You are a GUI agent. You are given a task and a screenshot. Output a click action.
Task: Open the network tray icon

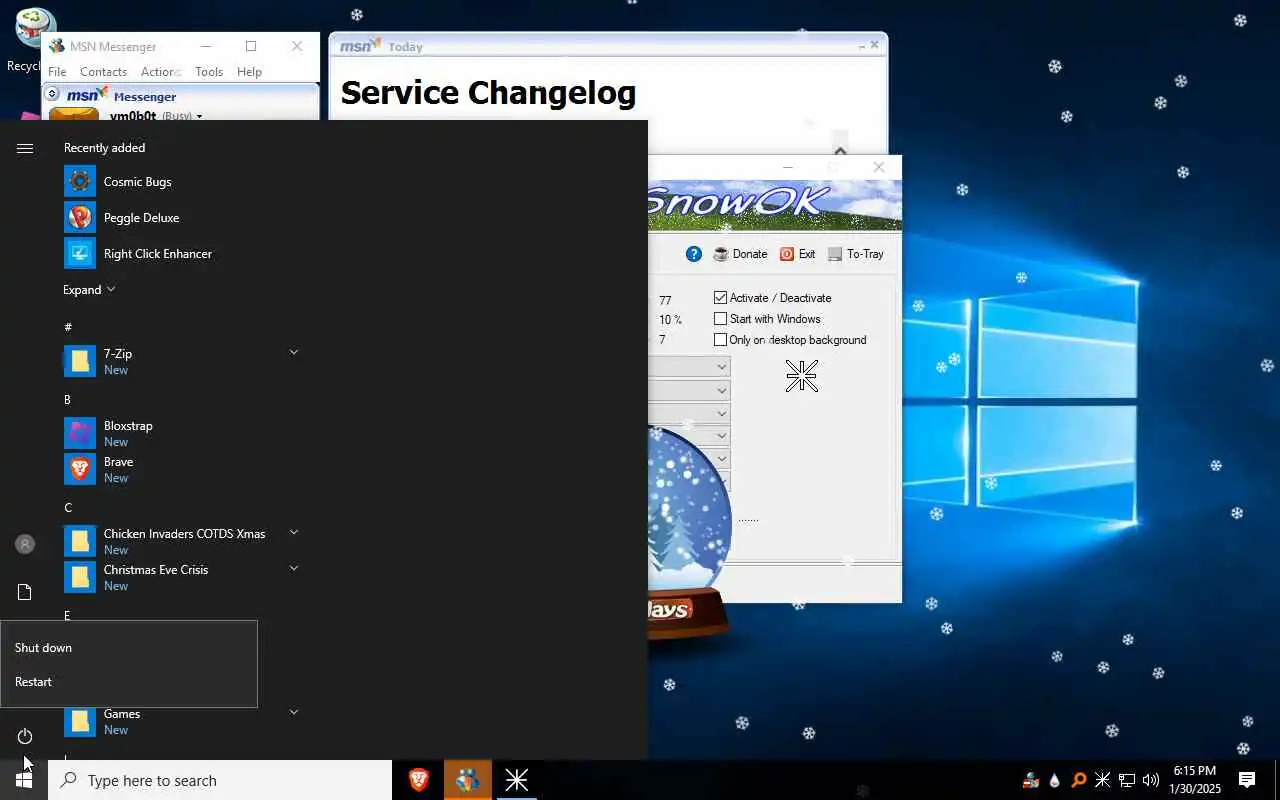click(x=1127, y=780)
